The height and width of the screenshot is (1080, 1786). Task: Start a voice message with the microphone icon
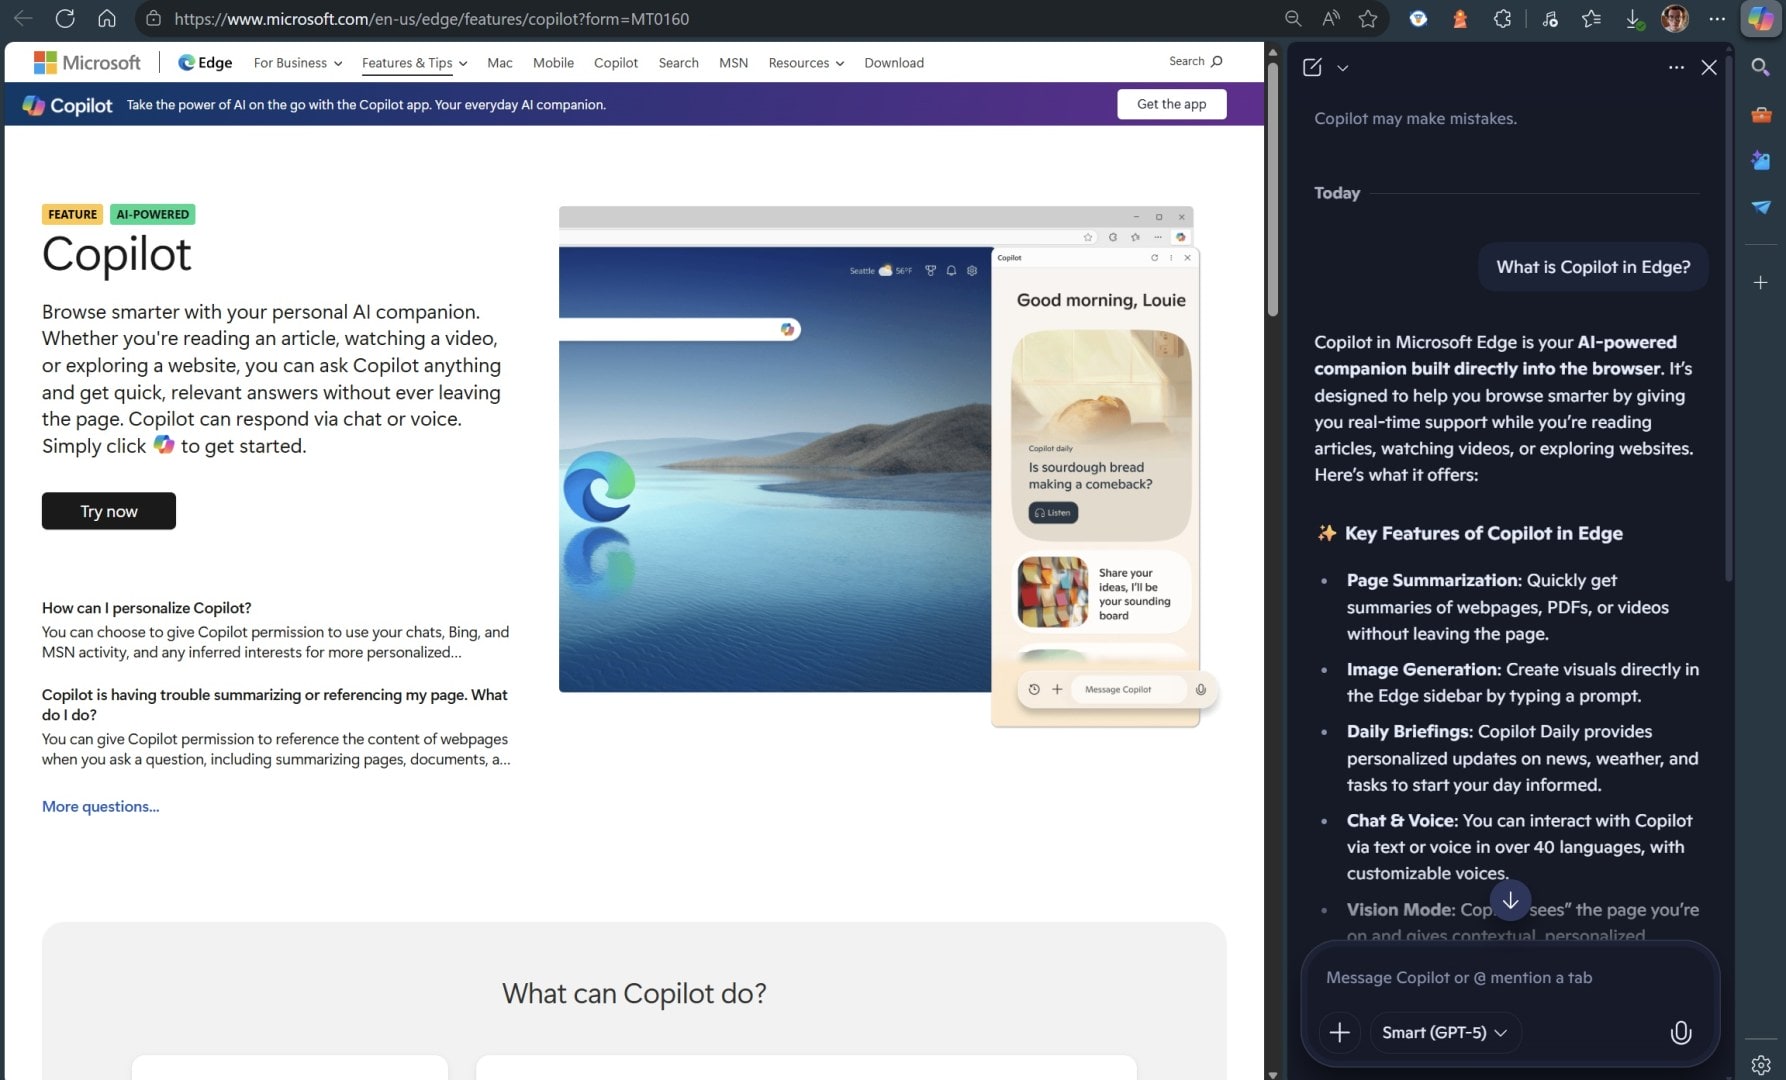pyautogui.click(x=1681, y=1032)
